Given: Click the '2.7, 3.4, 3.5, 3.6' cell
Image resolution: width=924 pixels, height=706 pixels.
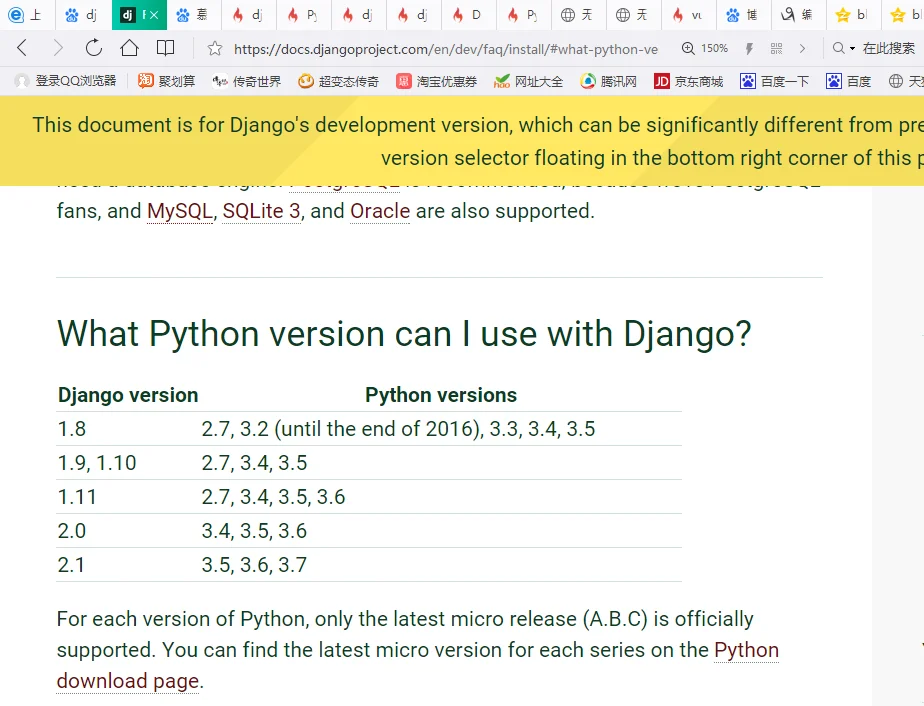Looking at the screenshot, I should tap(273, 497).
